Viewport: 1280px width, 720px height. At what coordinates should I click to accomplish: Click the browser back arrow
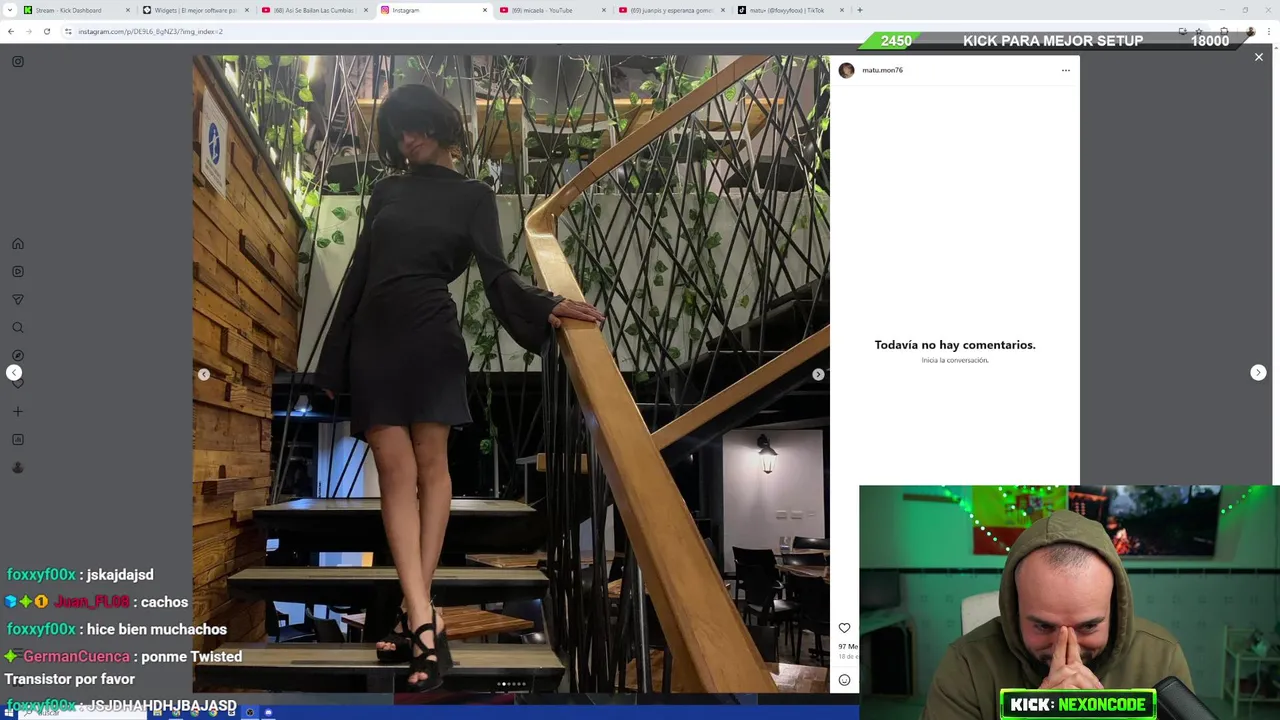click(11, 31)
